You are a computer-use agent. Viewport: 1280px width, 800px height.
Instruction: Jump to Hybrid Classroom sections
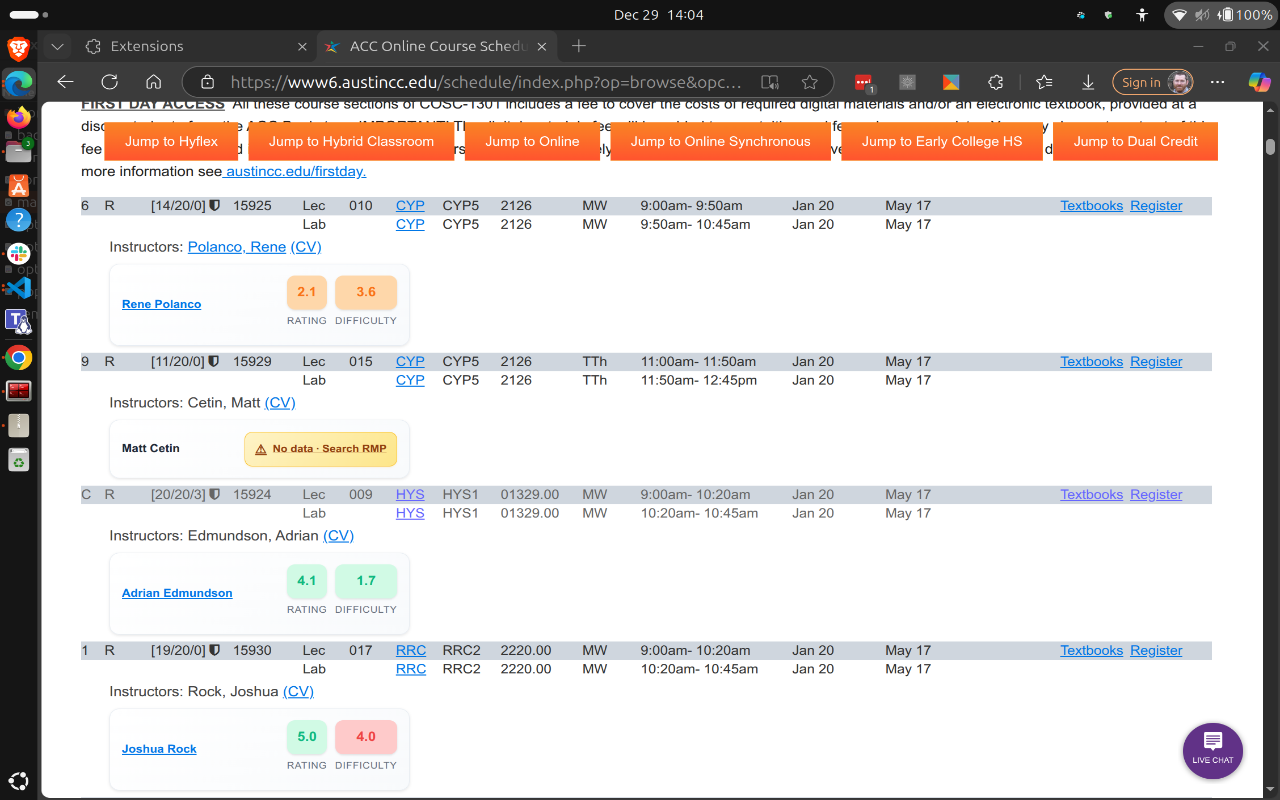click(351, 141)
